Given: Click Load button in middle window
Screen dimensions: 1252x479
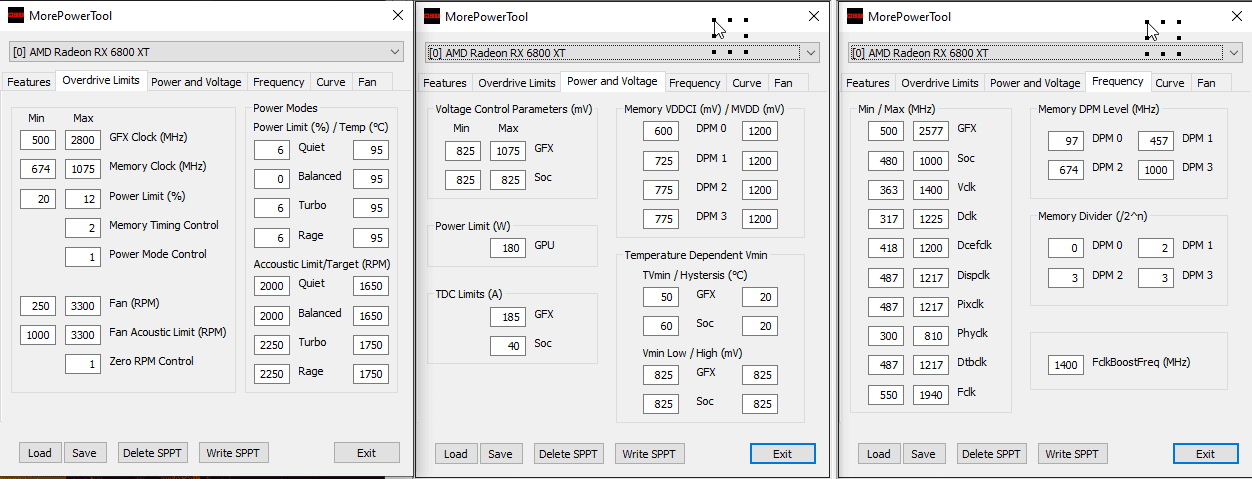Looking at the screenshot, I should [x=456, y=454].
